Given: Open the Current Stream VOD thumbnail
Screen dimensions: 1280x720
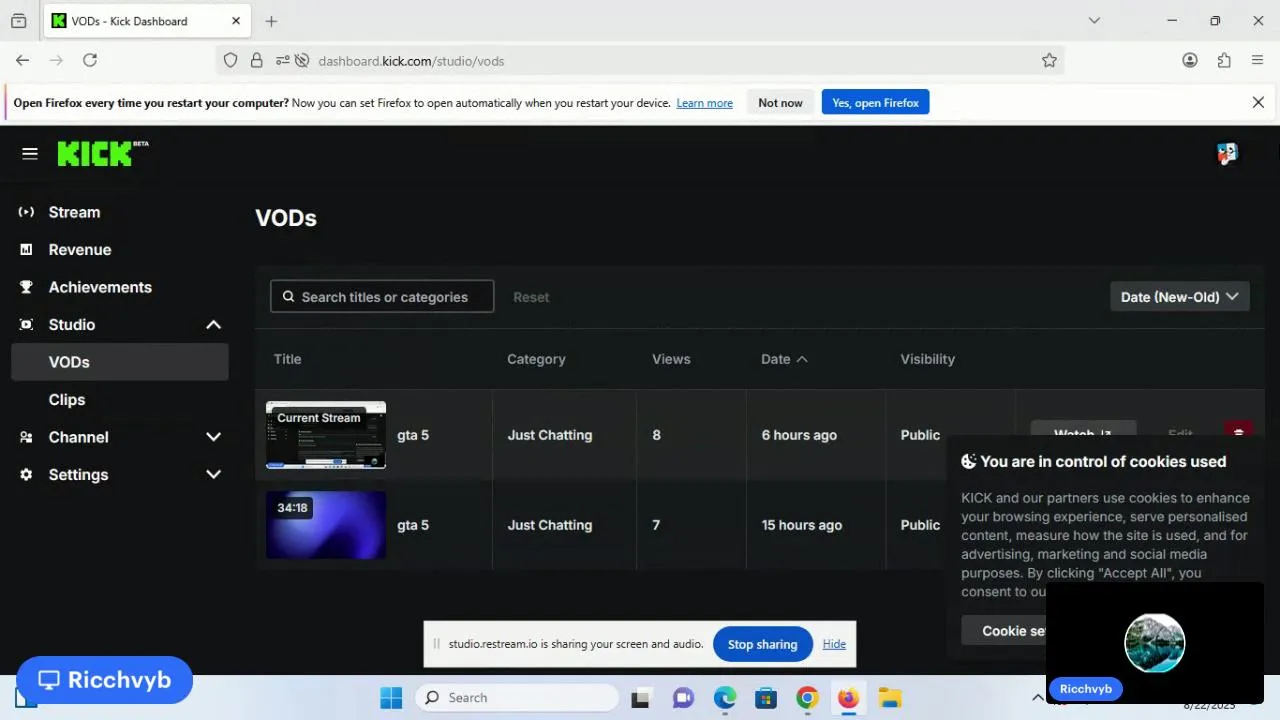Looking at the screenshot, I should 326,435.
